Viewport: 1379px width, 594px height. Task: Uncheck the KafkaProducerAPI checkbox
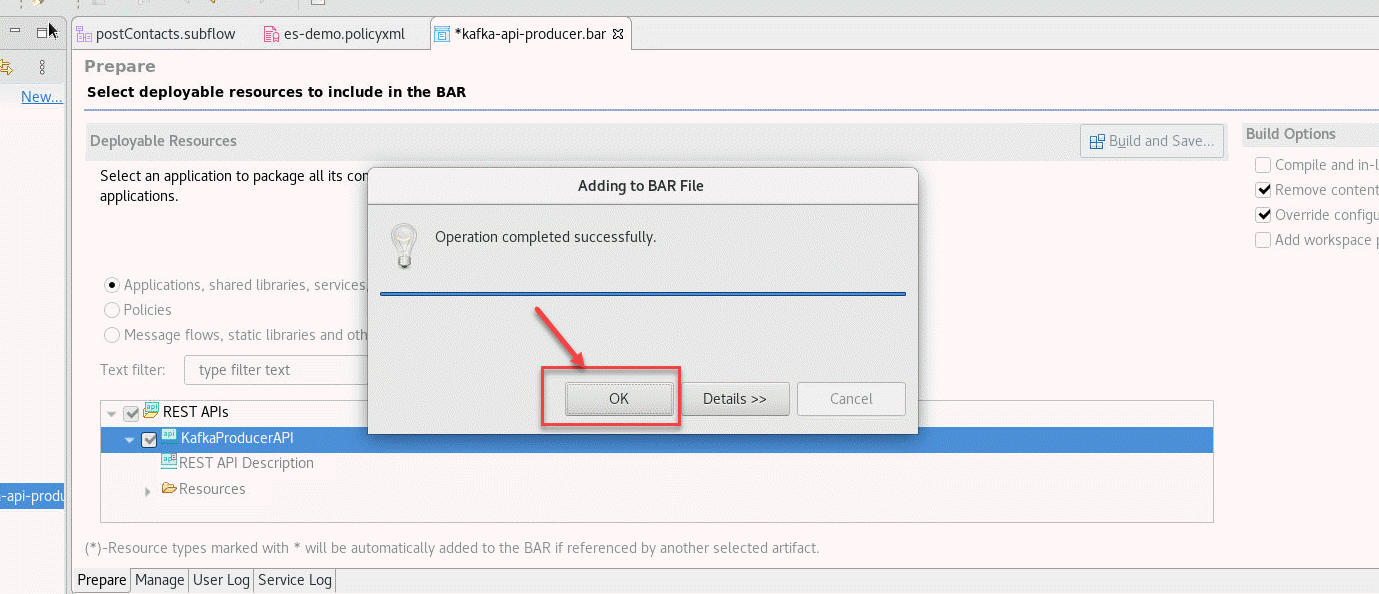click(149, 439)
